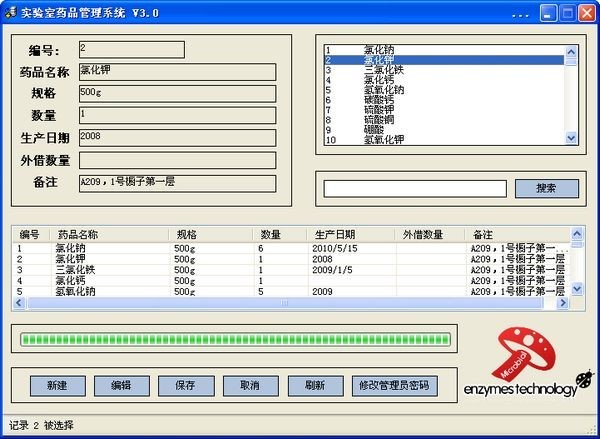Click the date cell 2009/1/5
The height and width of the screenshot is (439, 600).
pos(332,270)
